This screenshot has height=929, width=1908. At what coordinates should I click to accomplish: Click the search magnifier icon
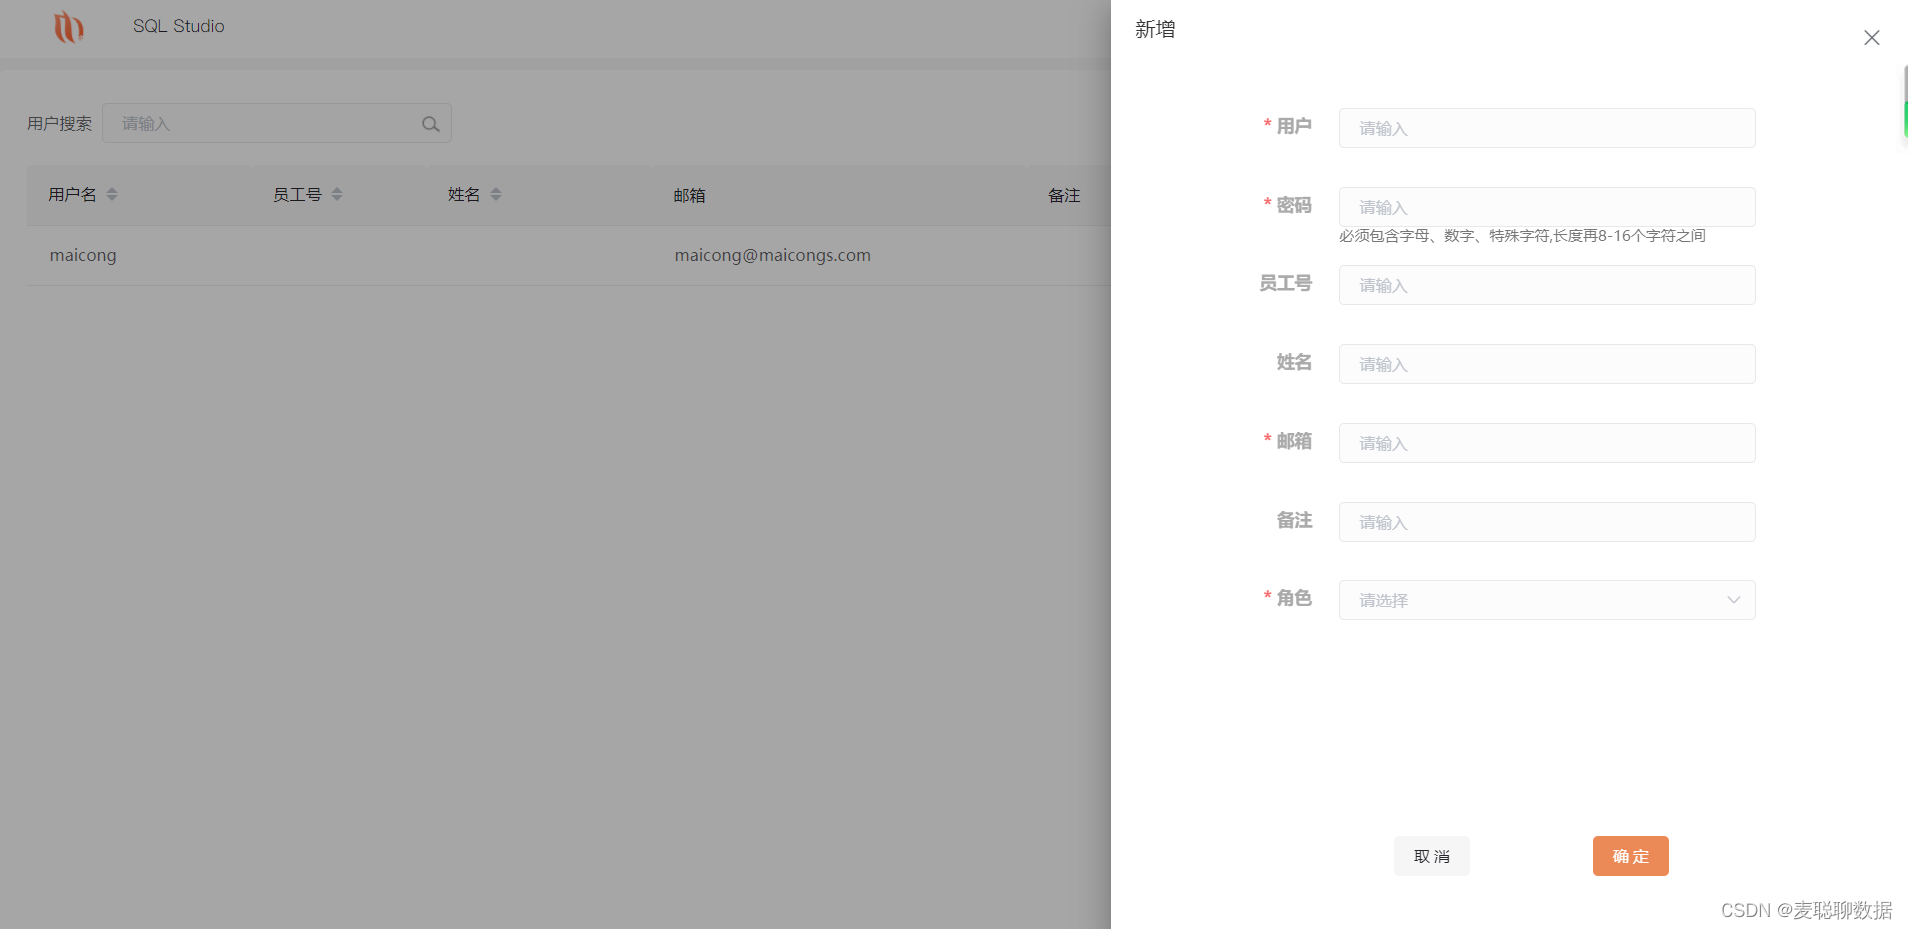pos(430,124)
